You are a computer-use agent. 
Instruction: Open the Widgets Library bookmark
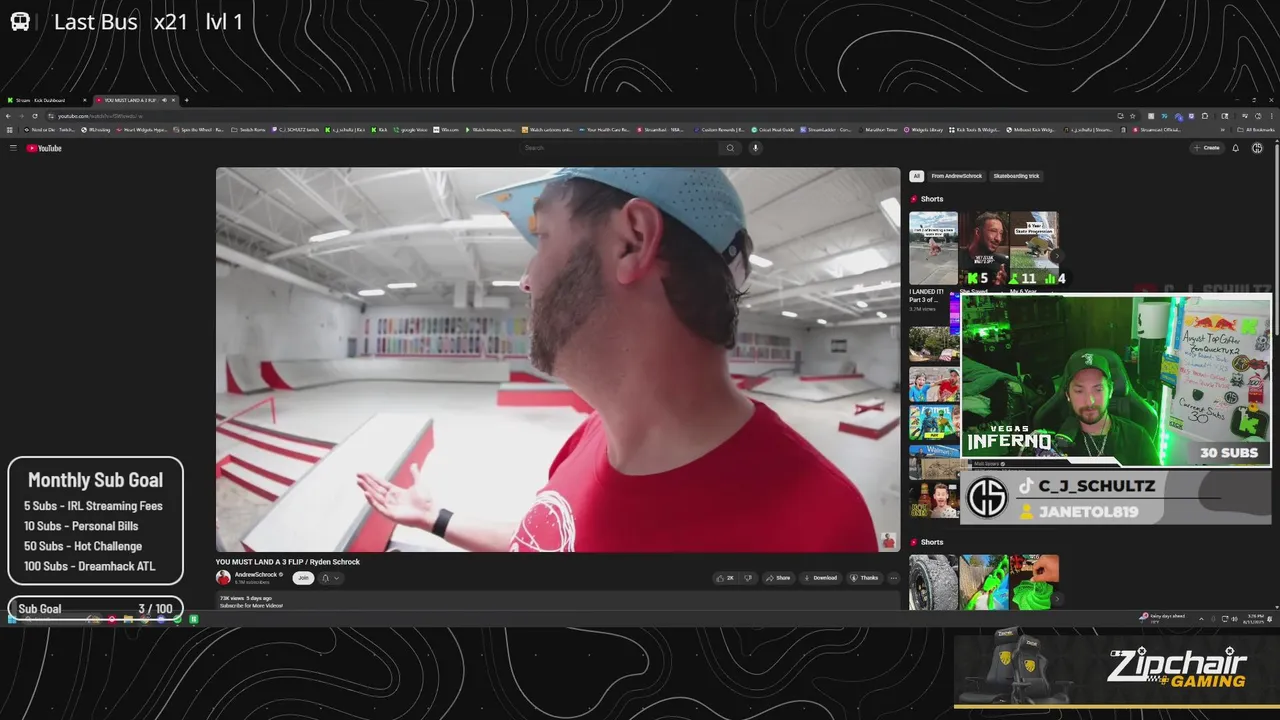(924, 130)
